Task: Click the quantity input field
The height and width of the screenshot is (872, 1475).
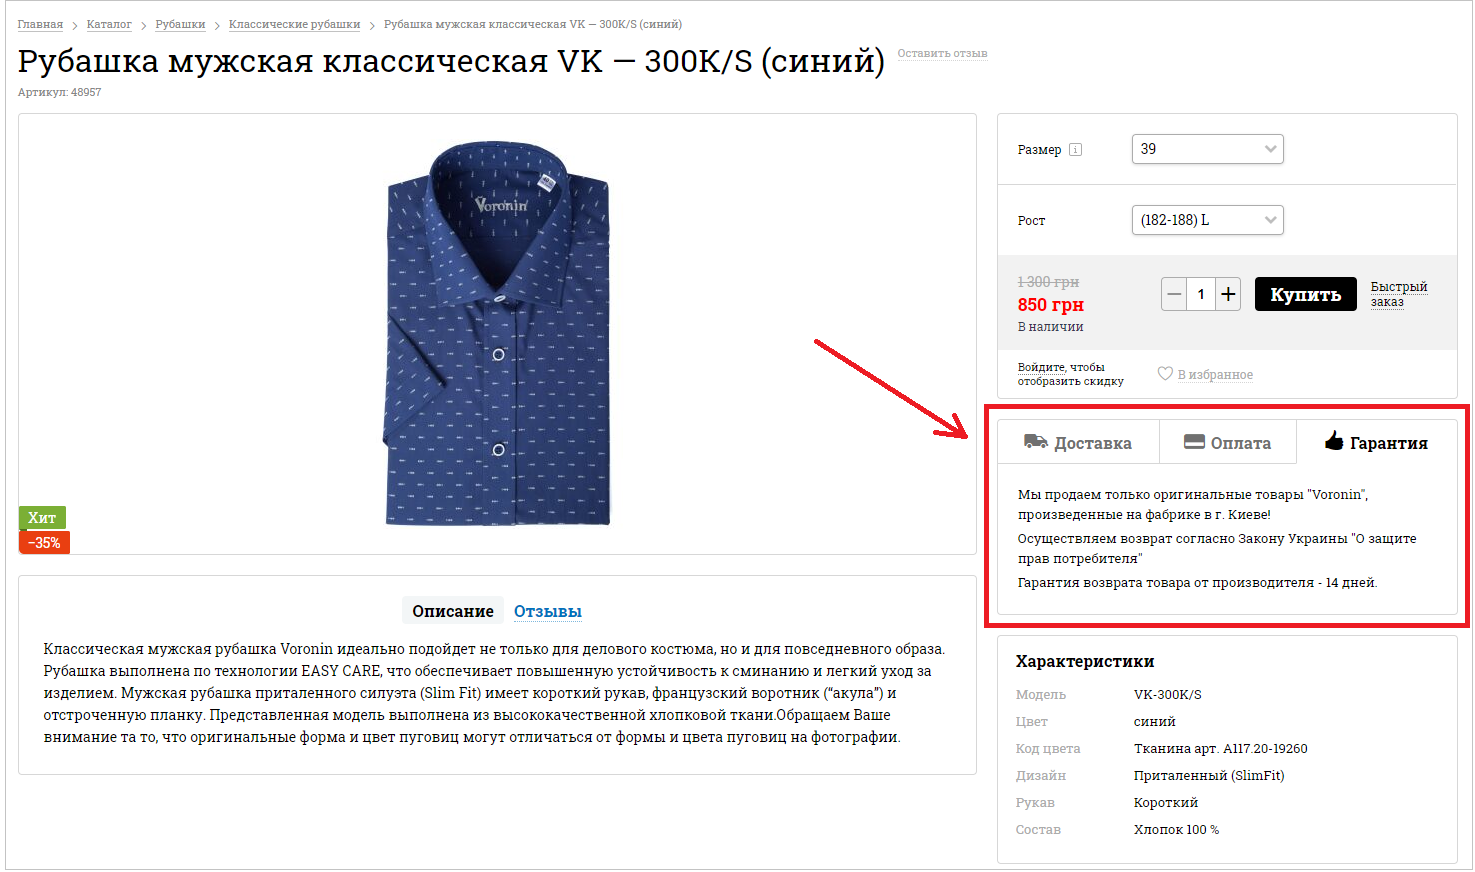Action: [x=1201, y=294]
